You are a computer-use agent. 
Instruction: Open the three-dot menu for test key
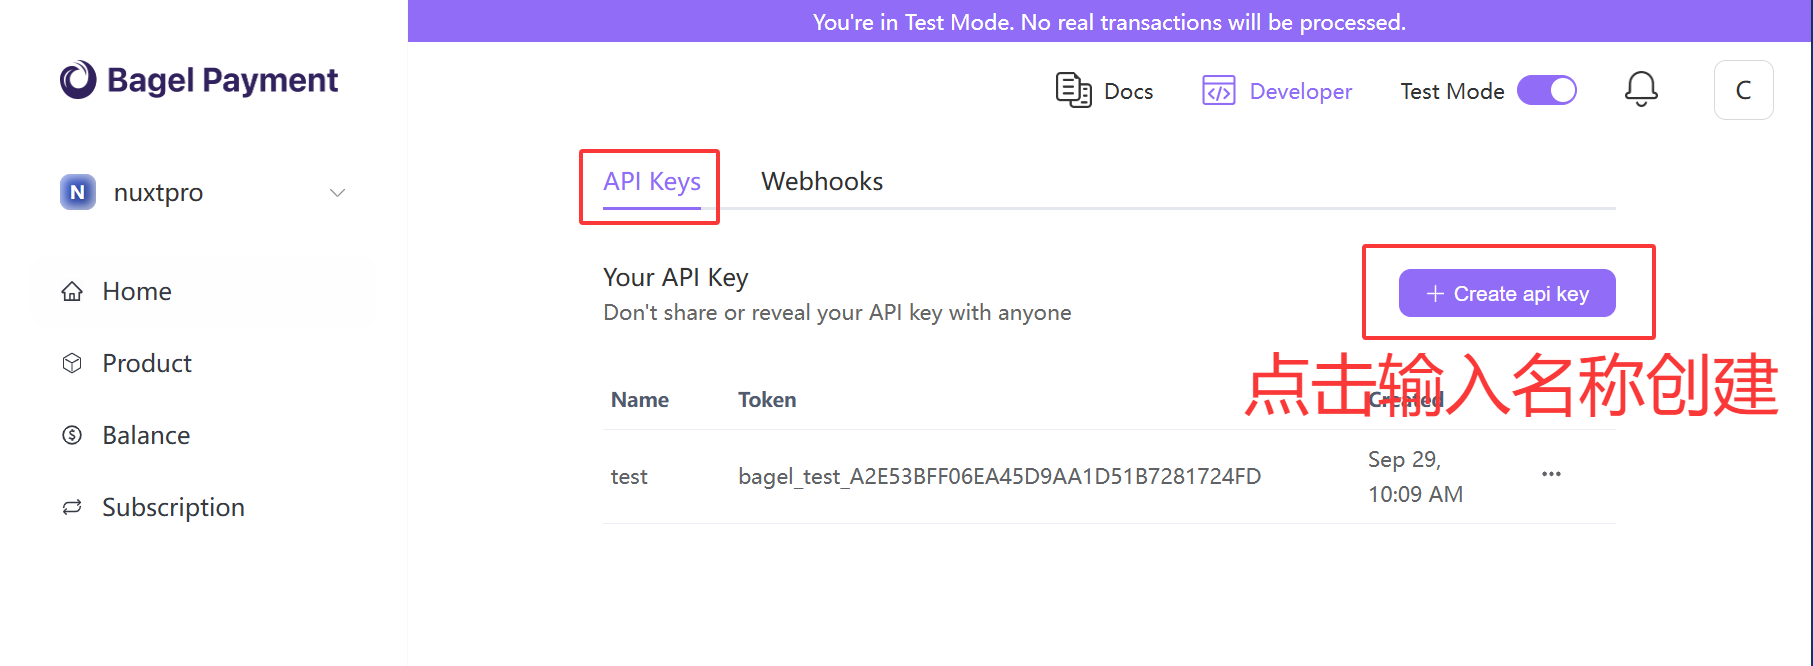tap(1551, 474)
